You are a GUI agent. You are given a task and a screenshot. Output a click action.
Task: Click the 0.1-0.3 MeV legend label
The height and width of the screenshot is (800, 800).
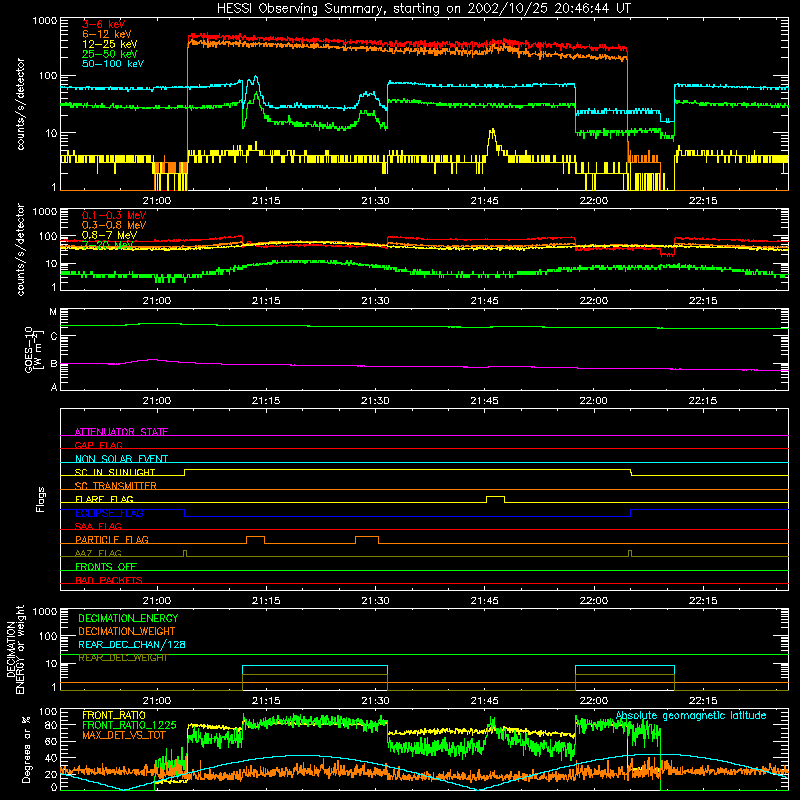(x=114, y=215)
